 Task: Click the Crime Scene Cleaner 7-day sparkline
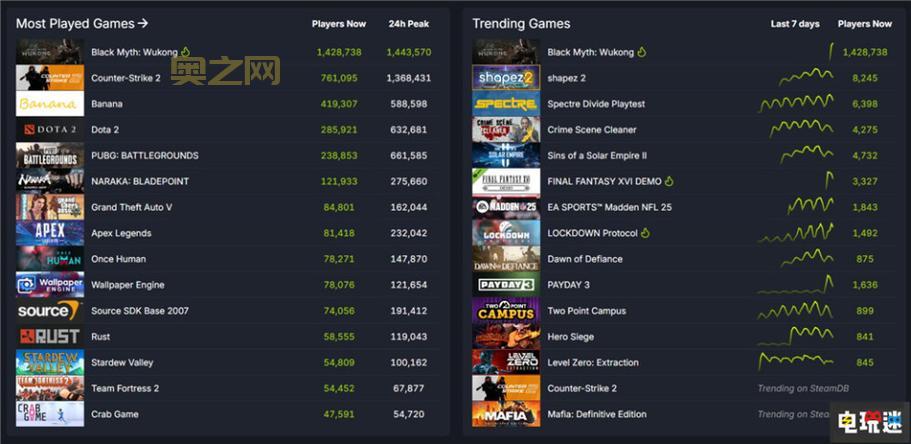tap(795, 129)
